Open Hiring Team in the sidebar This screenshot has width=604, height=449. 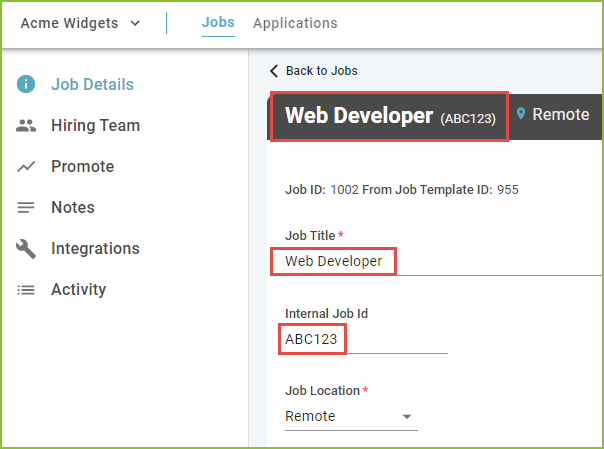(96, 126)
